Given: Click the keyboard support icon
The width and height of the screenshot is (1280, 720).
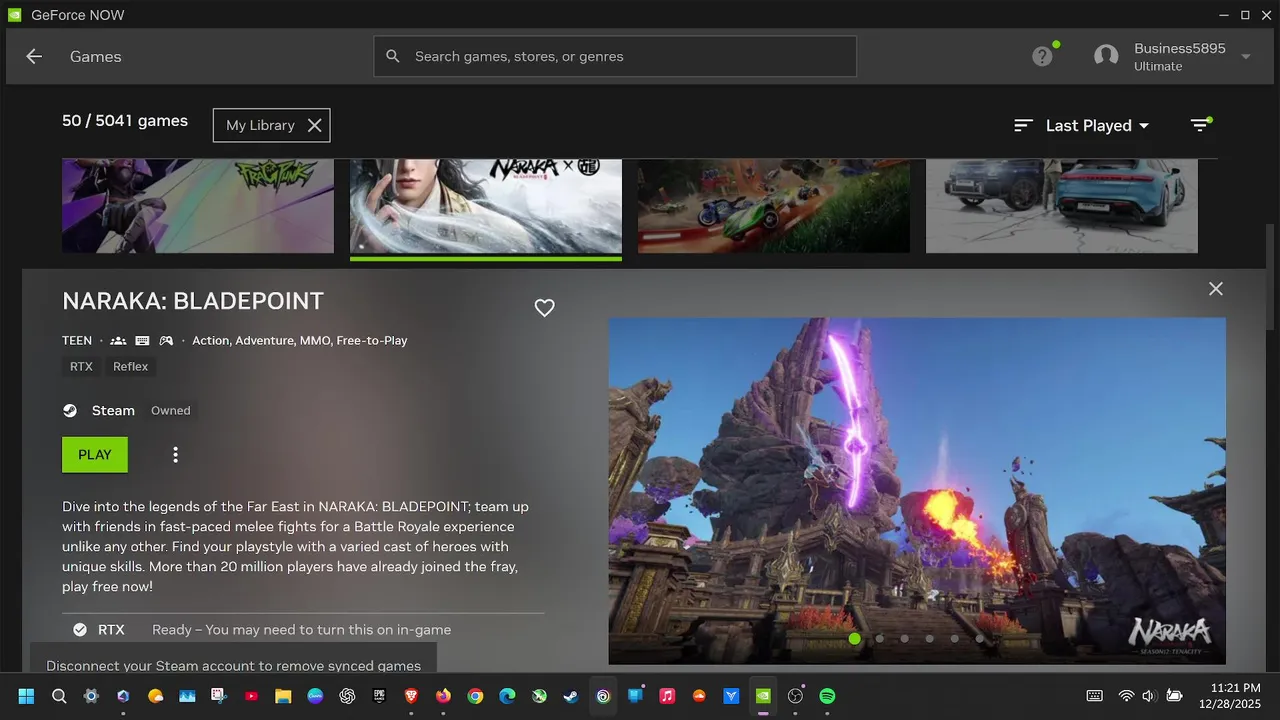Looking at the screenshot, I should pos(142,340).
